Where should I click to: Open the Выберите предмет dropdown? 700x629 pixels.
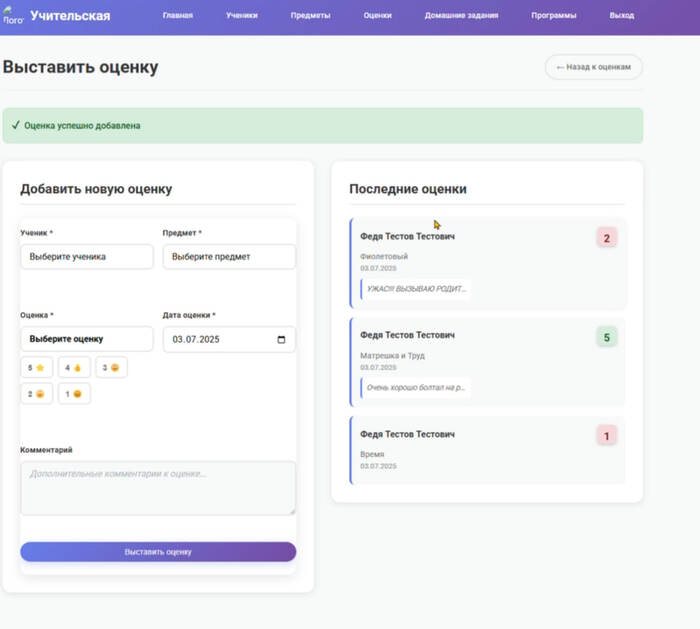(229, 257)
